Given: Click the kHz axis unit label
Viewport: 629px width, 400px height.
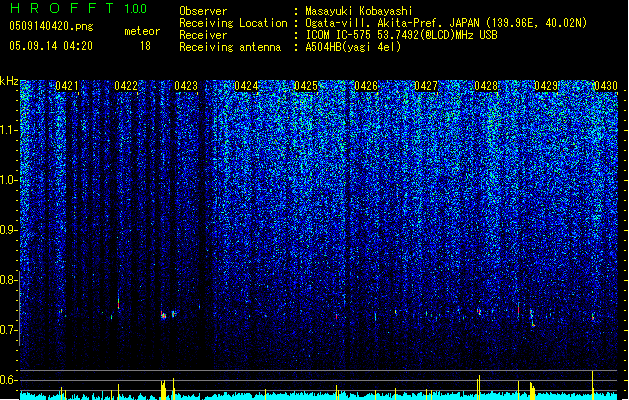Looking at the screenshot, I should point(9,81).
